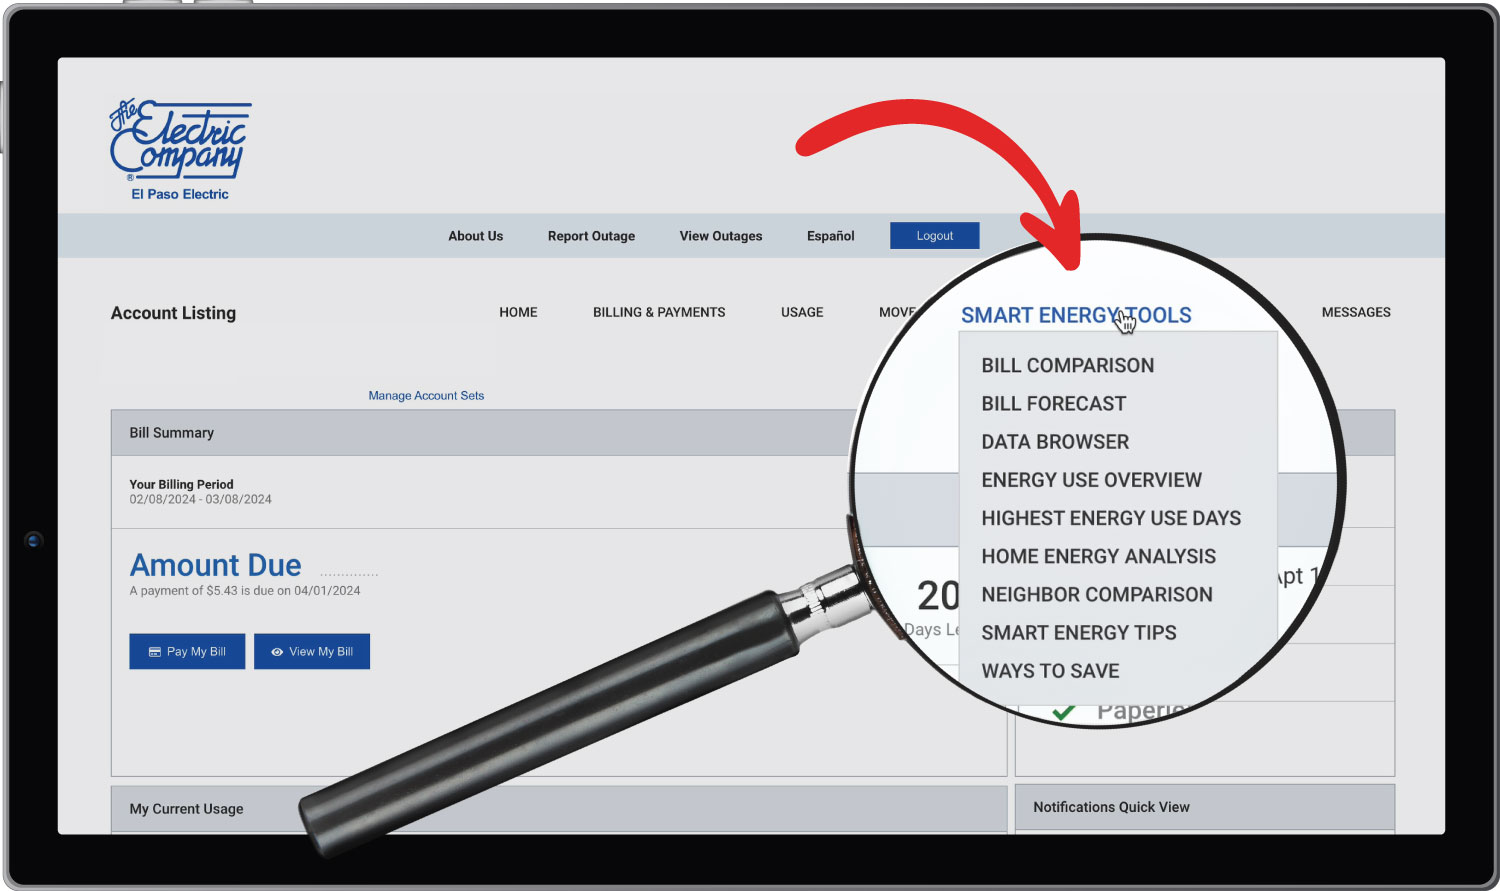Click the Account Listing heading
This screenshot has width=1500, height=891.
173,312
